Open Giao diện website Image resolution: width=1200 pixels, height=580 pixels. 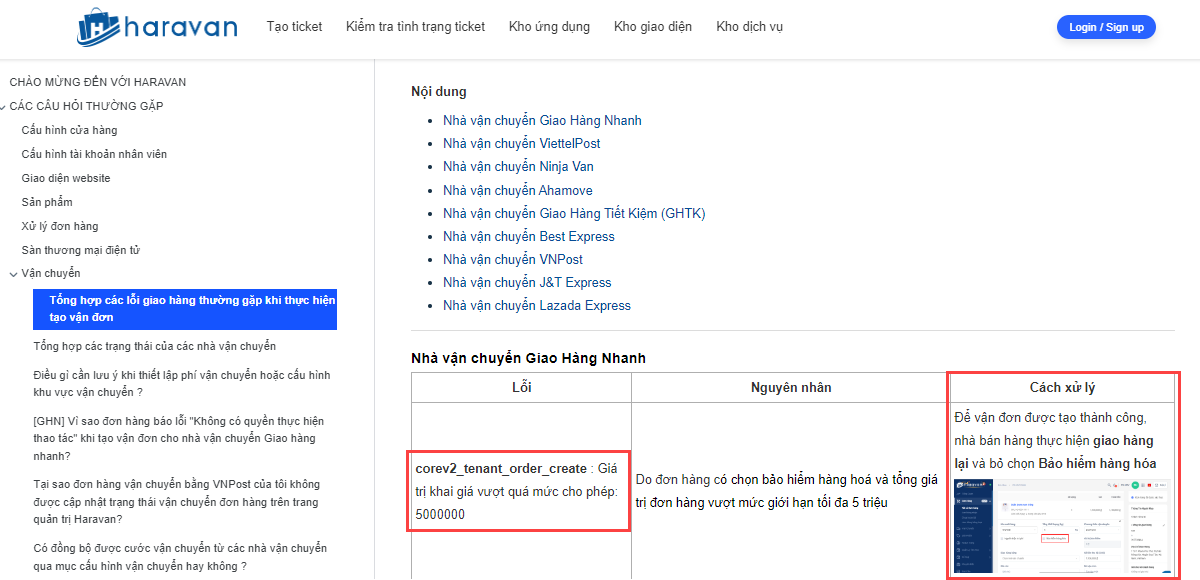66,178
